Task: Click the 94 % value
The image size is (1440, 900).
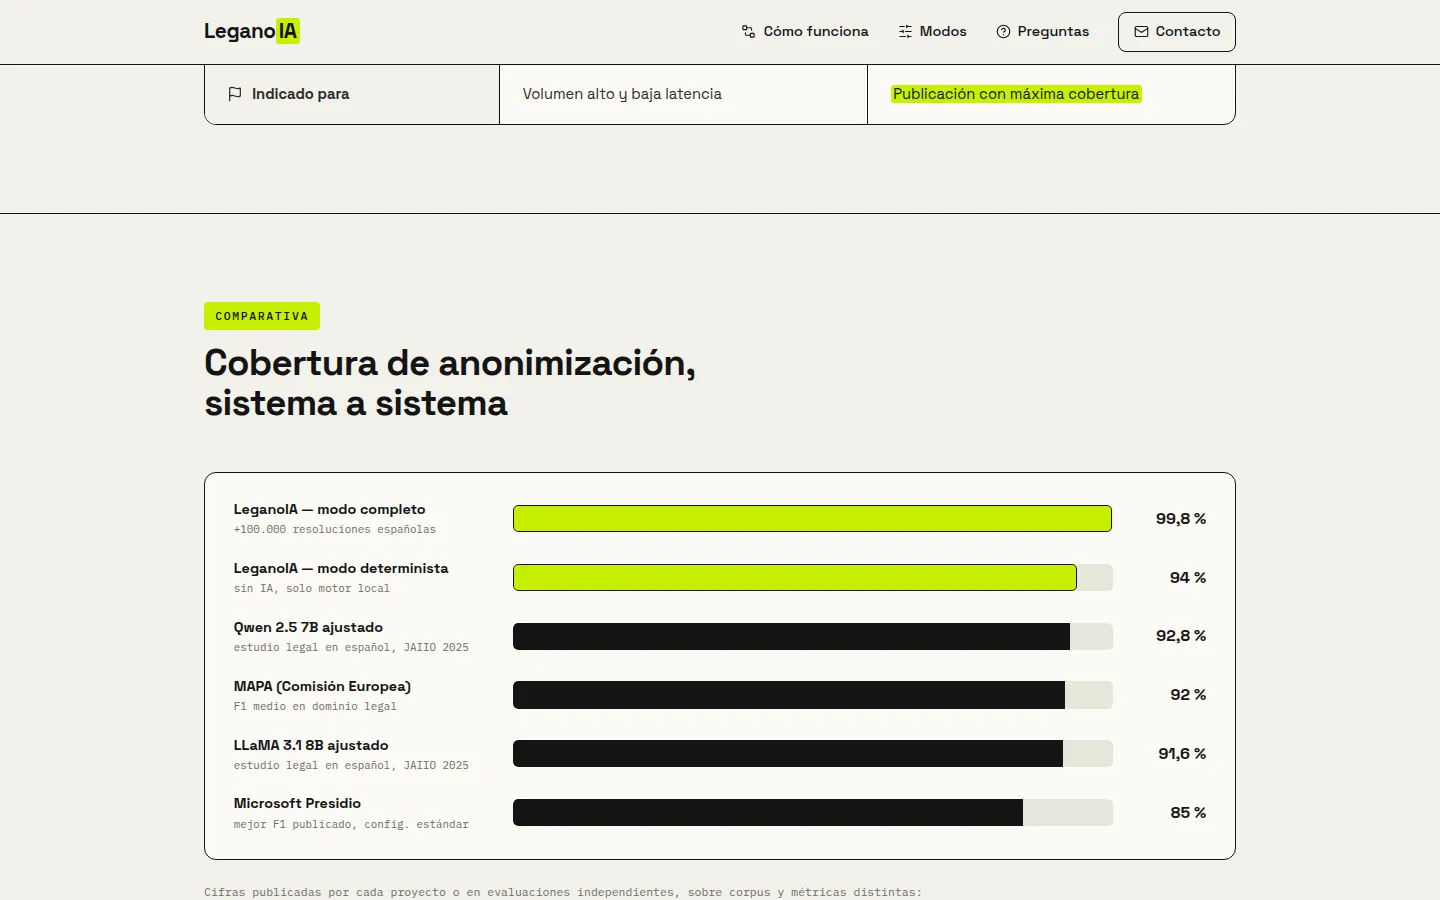Action: [1188, 578]
